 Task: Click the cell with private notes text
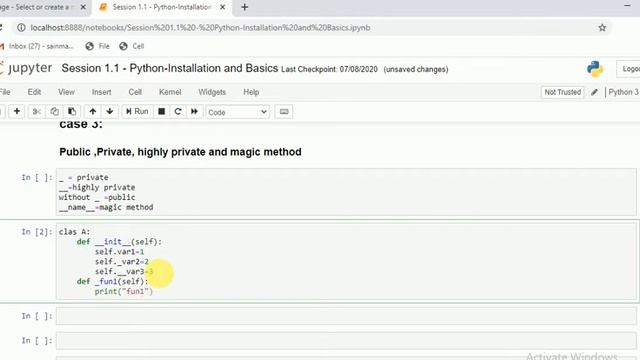click(346, 192)
